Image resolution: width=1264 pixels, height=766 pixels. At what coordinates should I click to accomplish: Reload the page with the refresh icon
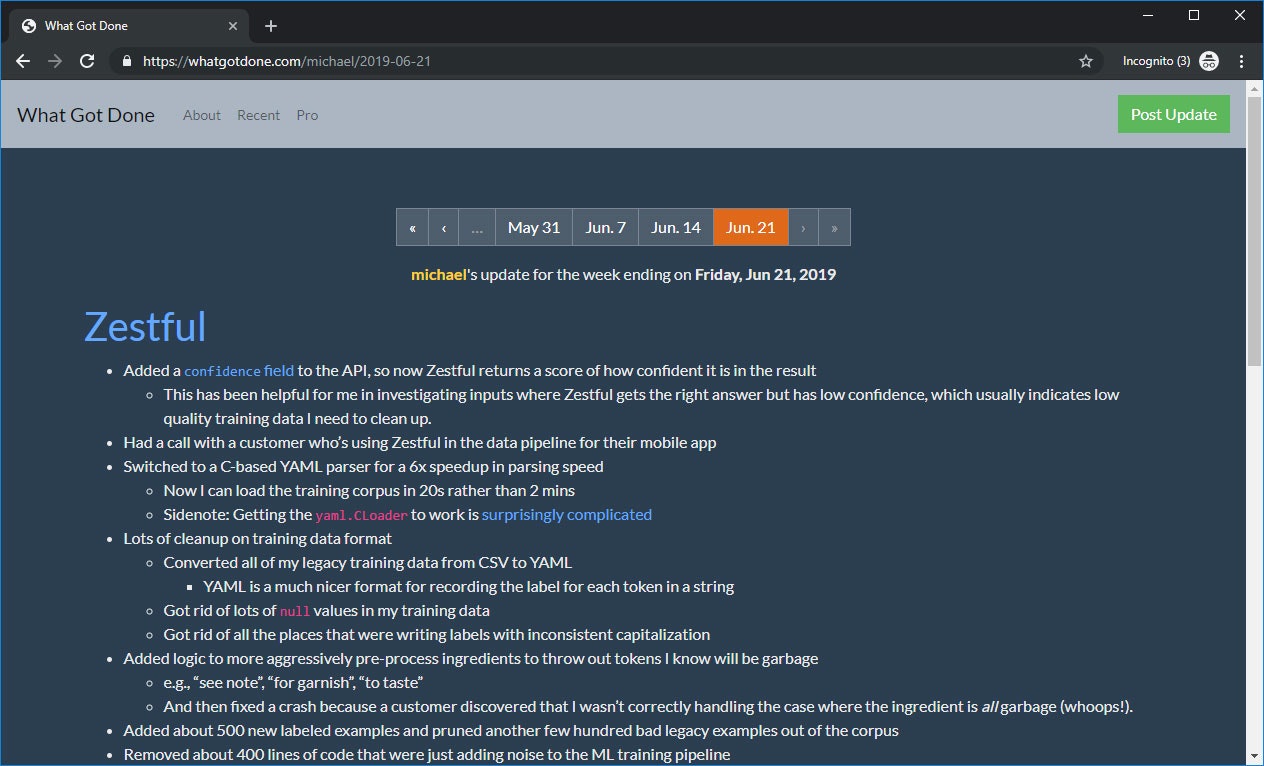(87, 61)
